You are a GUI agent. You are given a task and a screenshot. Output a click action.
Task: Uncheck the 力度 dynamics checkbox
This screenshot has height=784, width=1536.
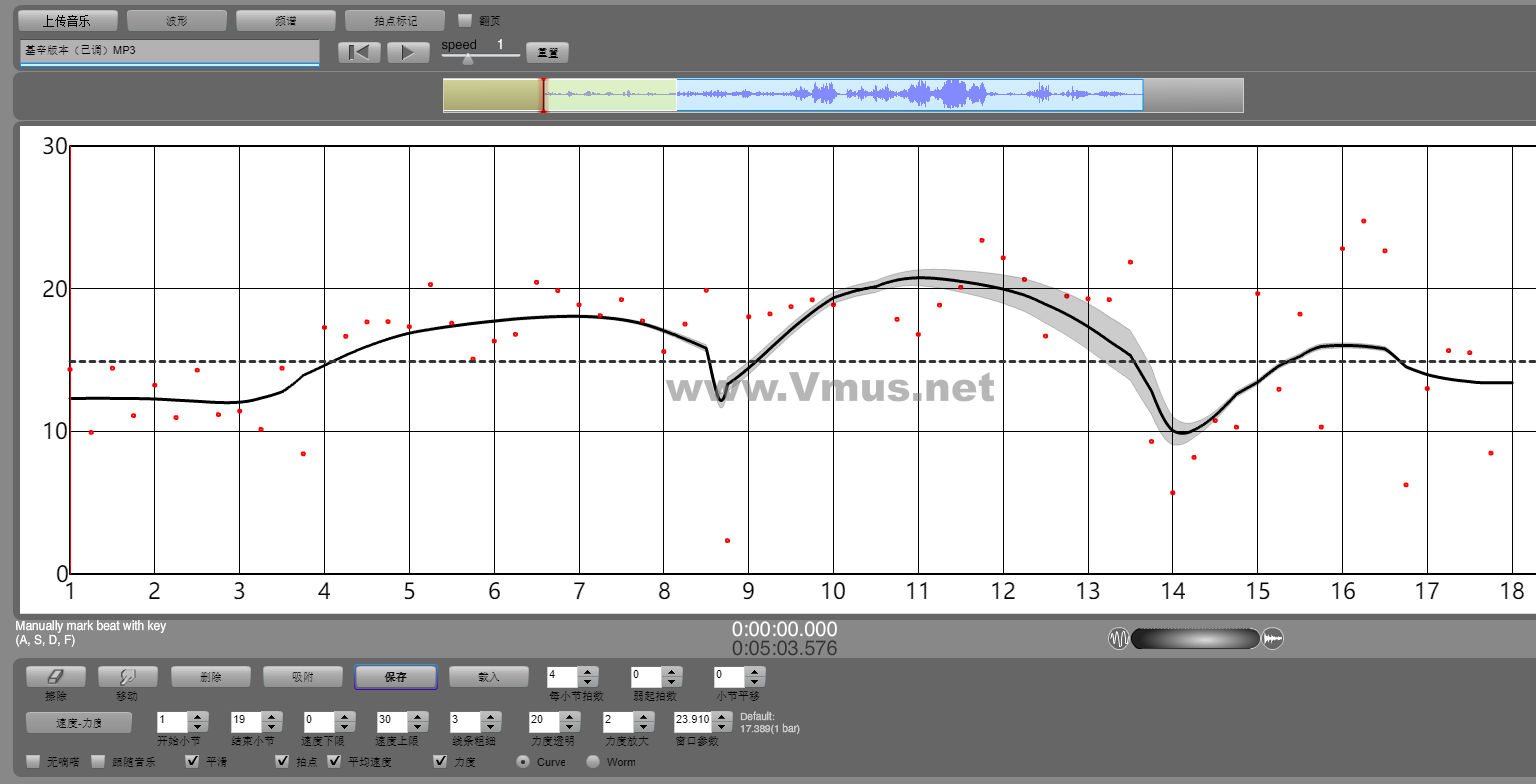click(x=440, y=761)
